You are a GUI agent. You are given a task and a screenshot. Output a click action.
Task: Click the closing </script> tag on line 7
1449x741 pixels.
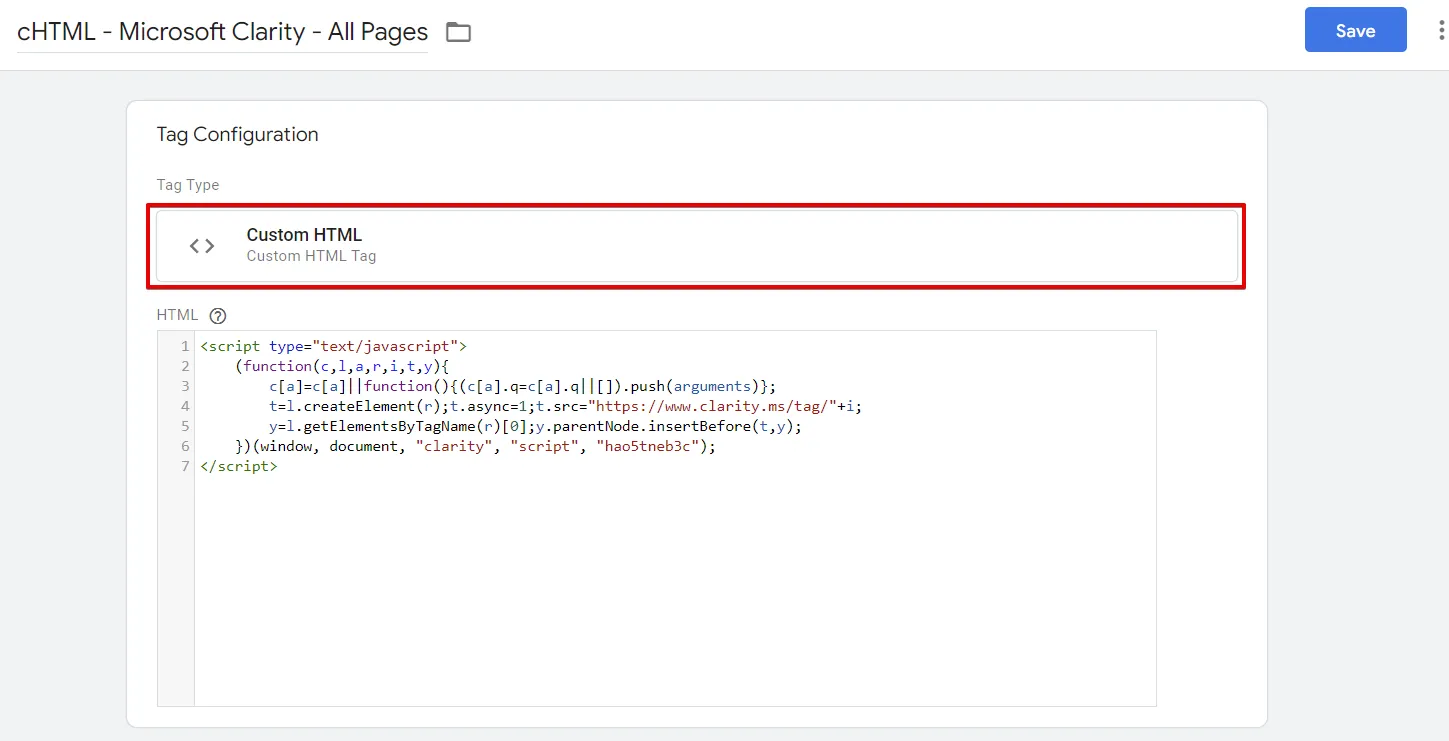click(x=239, y=466)
